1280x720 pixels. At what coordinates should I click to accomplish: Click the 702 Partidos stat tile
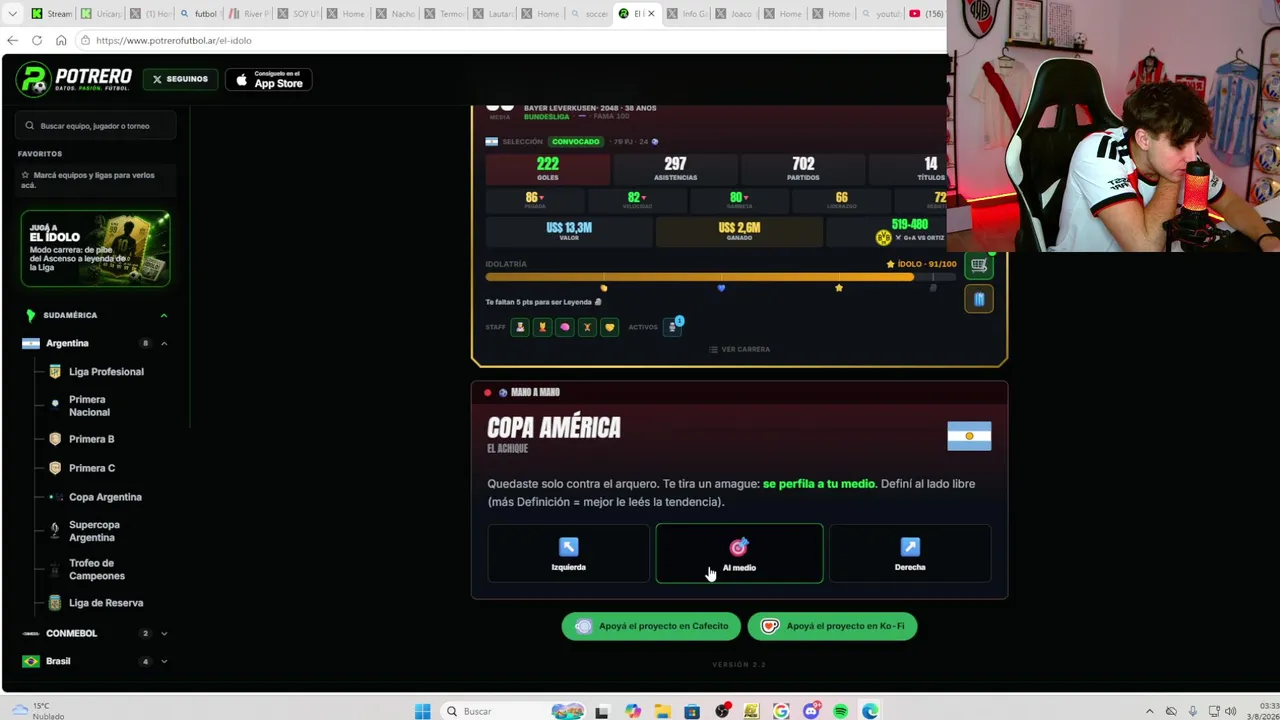[803, 169]
